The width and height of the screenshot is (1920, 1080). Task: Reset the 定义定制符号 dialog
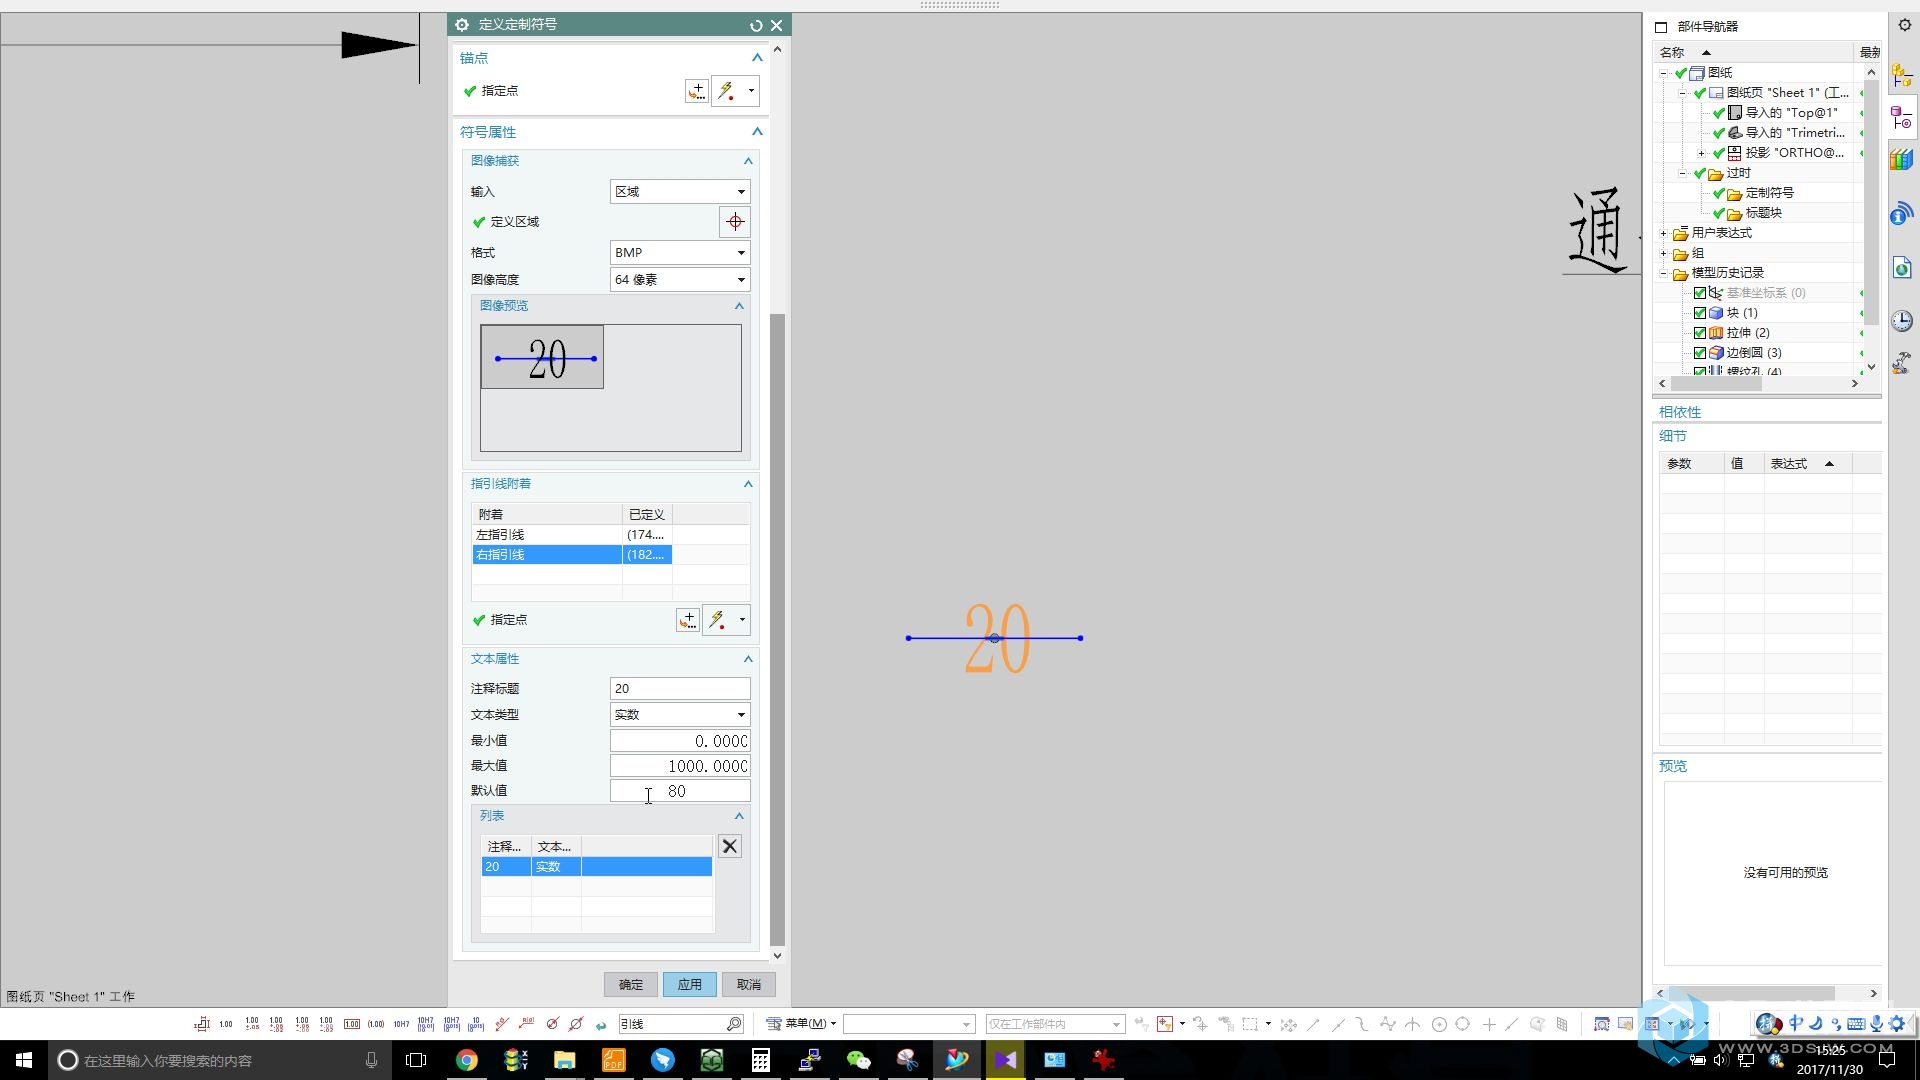tap(755, 25)
